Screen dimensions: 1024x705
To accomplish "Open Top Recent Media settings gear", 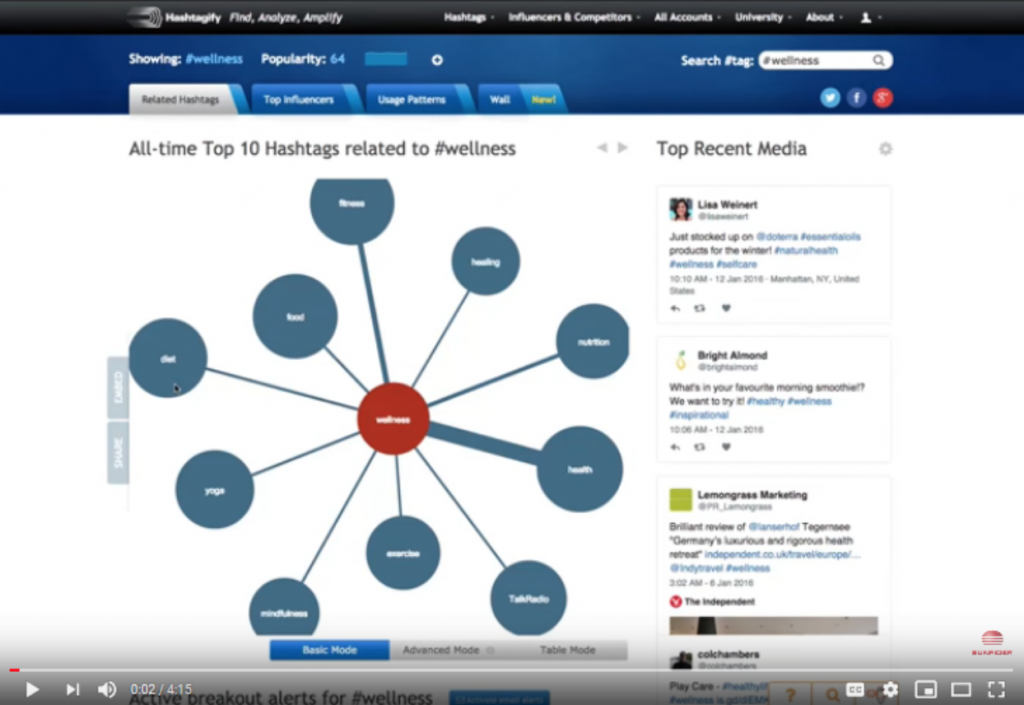I will (886, 149).
